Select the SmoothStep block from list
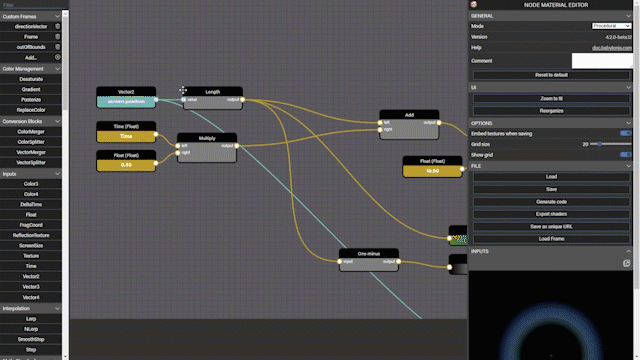The width and height of the screenshot is (640, 360). (x=31, y=340)
